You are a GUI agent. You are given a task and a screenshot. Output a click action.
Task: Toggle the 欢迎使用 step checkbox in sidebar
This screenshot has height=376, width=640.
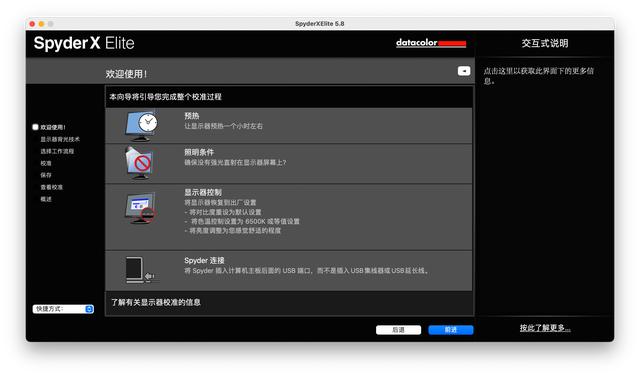(36, 127)
